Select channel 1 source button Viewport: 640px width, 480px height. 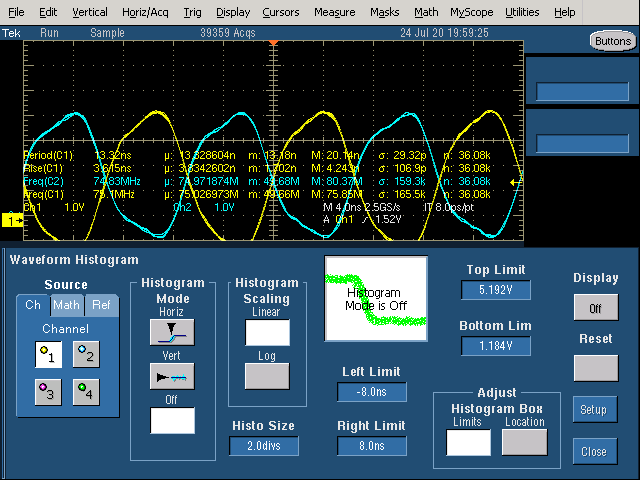pyautogui.click(x=48, y=352)
